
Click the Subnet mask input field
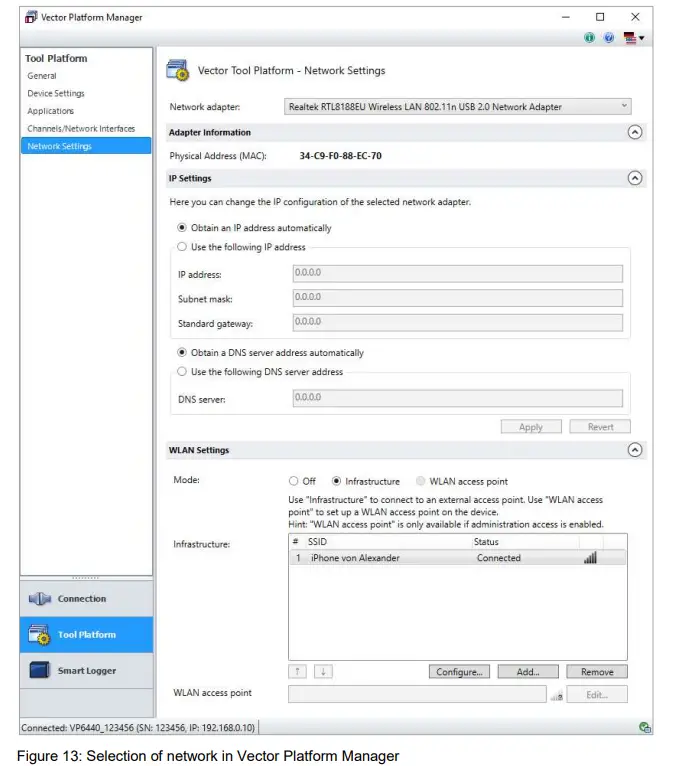pyautogui.click(x=458, y=298)
